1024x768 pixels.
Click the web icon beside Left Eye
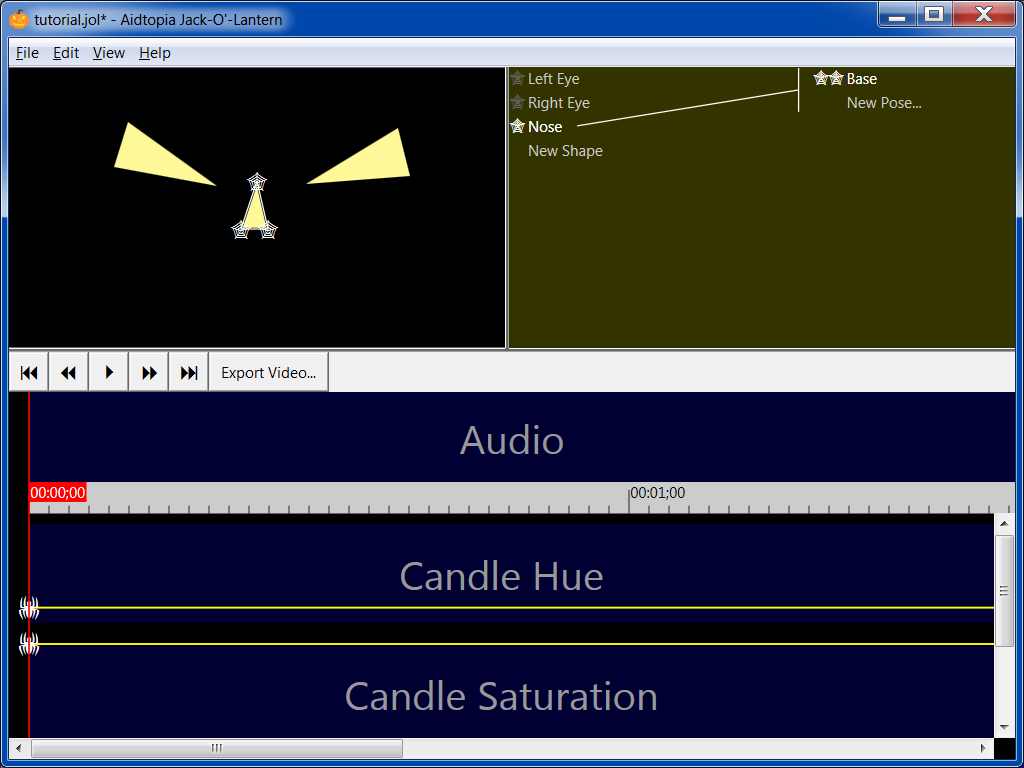(517, 78)
